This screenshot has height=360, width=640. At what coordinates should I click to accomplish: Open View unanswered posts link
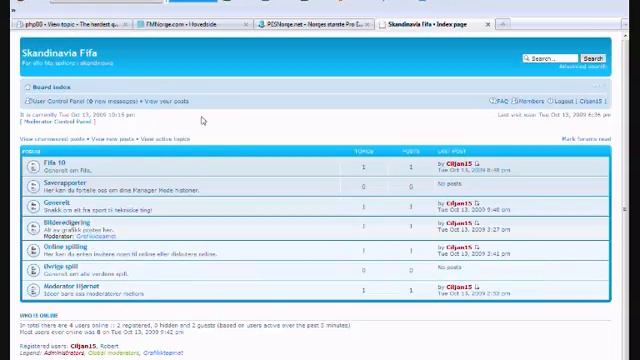coord(52,139)
